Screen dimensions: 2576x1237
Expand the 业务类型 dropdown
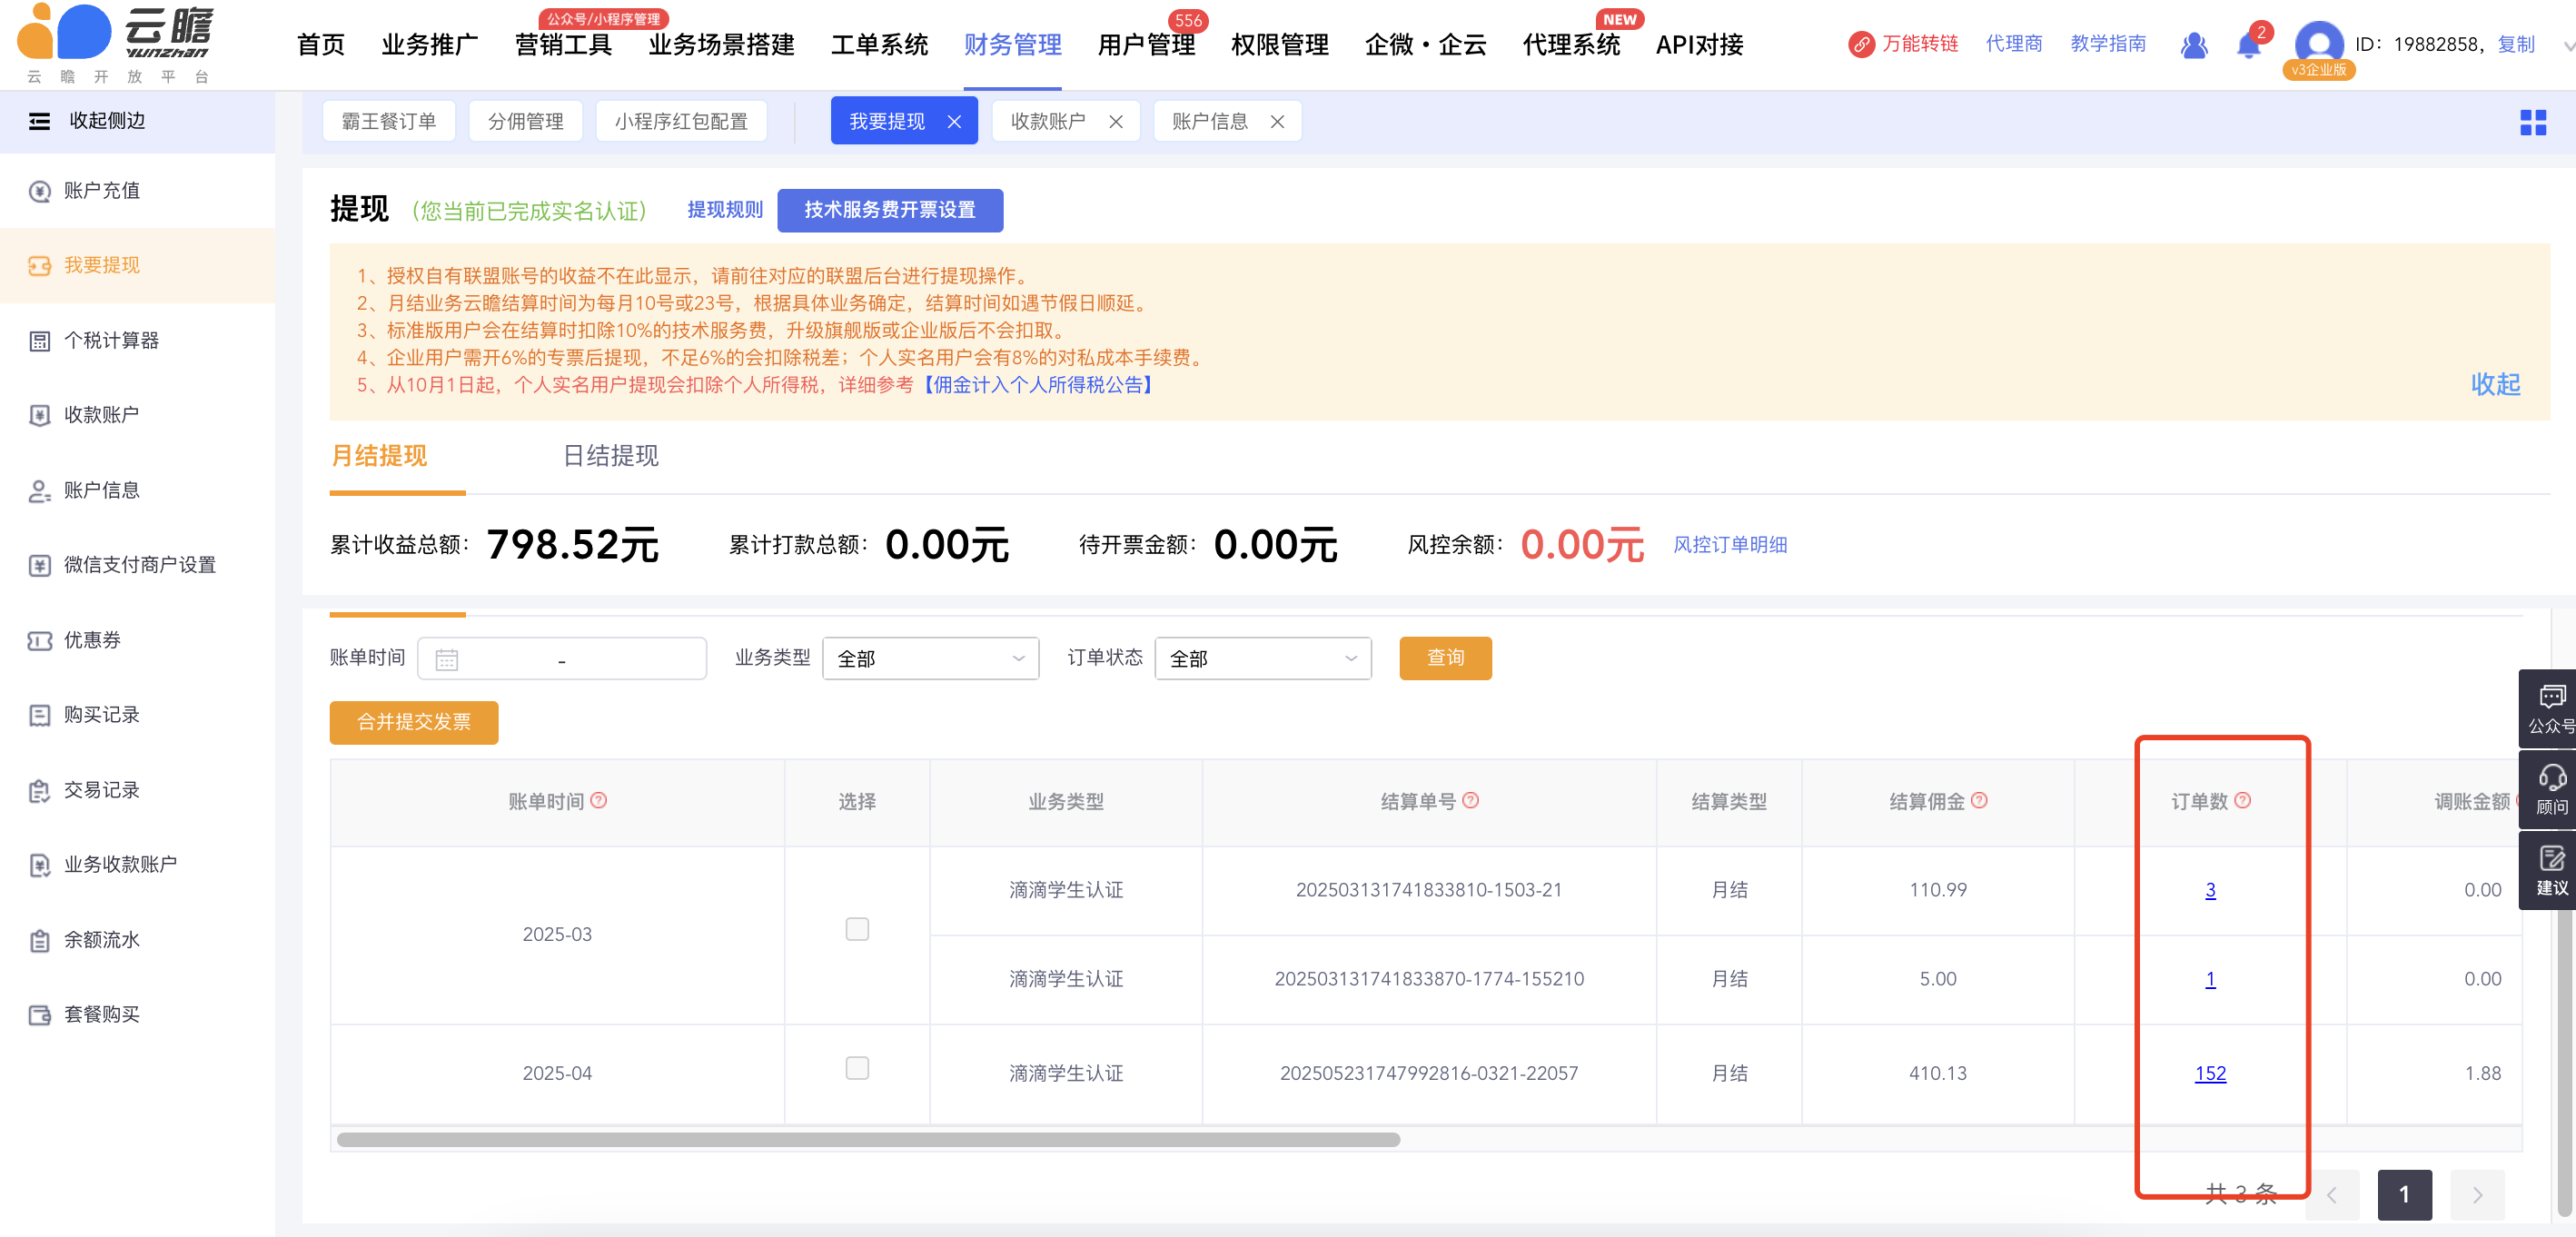930,658
